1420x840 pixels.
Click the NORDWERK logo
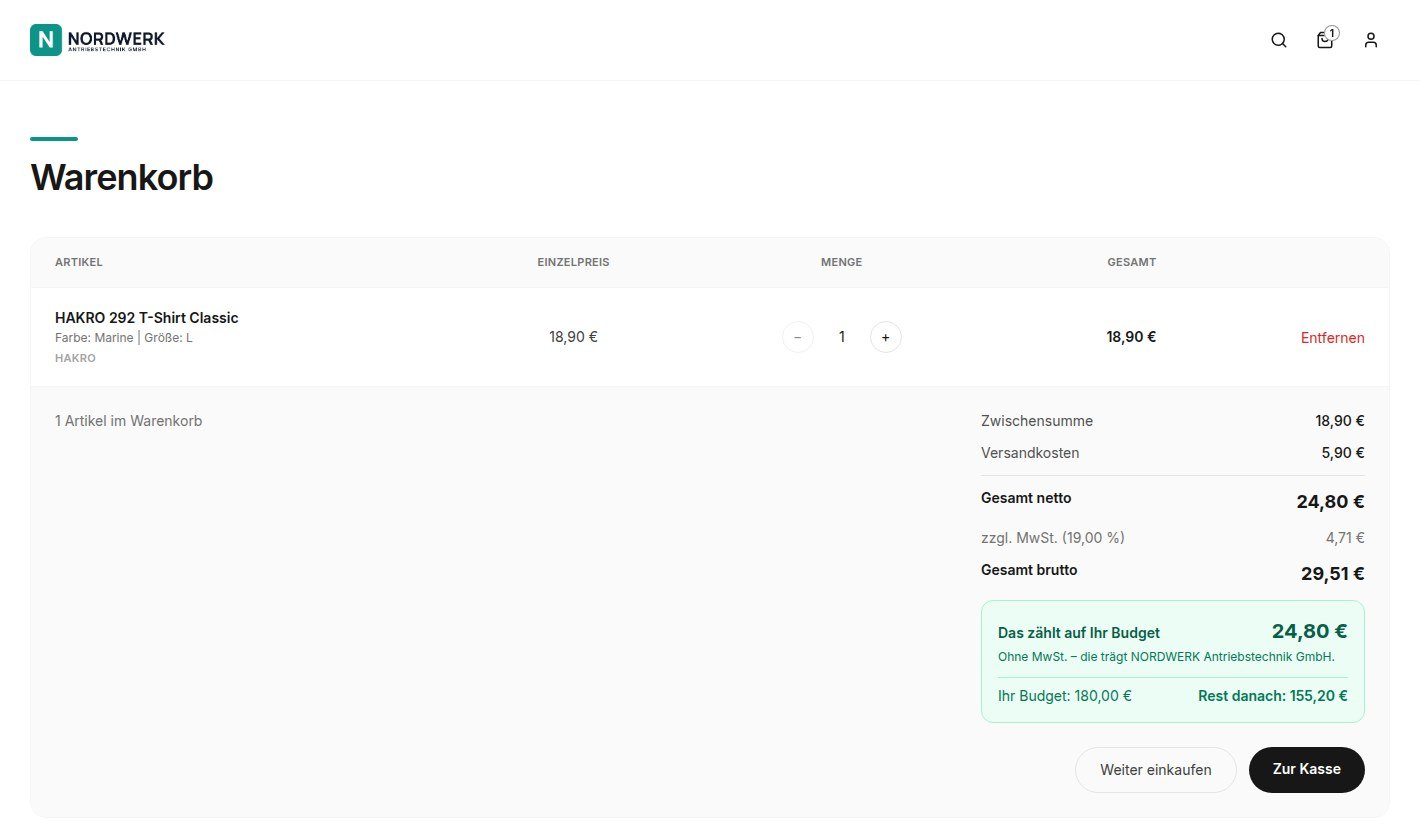[98, 40]
